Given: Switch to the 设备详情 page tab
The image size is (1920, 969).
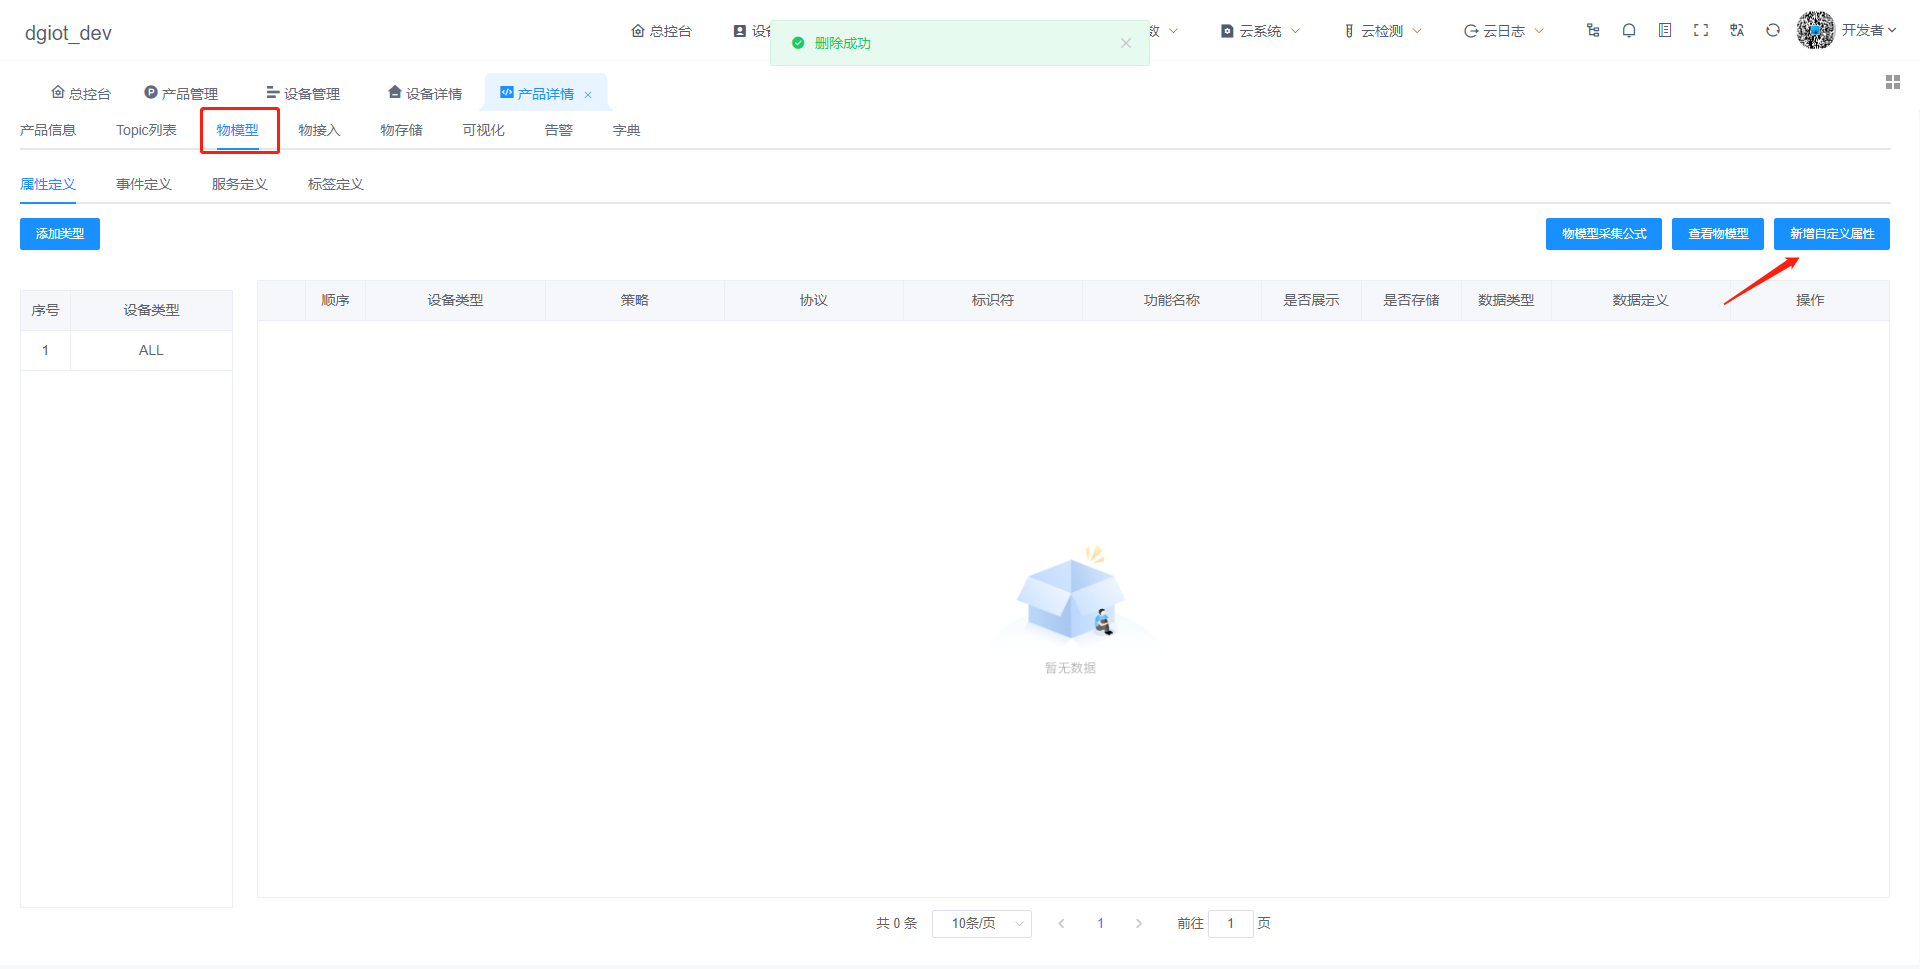Looking at the screenshot, I should coord(425,94).
